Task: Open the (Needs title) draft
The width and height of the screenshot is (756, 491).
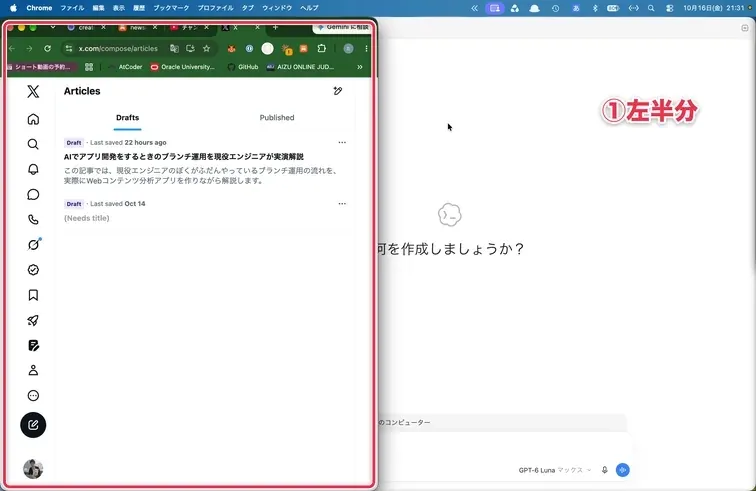Action: pyautogui.click(x=87, y=218)
